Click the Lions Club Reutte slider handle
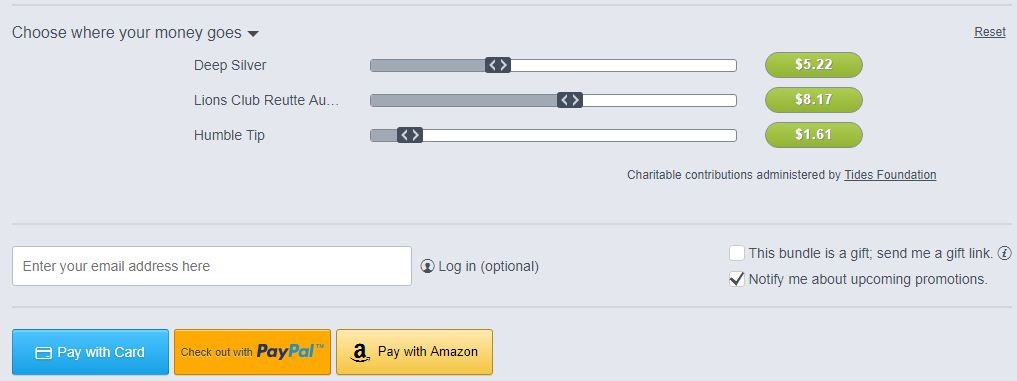The height and width of the screenshot is (381, 1017). (x=569, y=100)
